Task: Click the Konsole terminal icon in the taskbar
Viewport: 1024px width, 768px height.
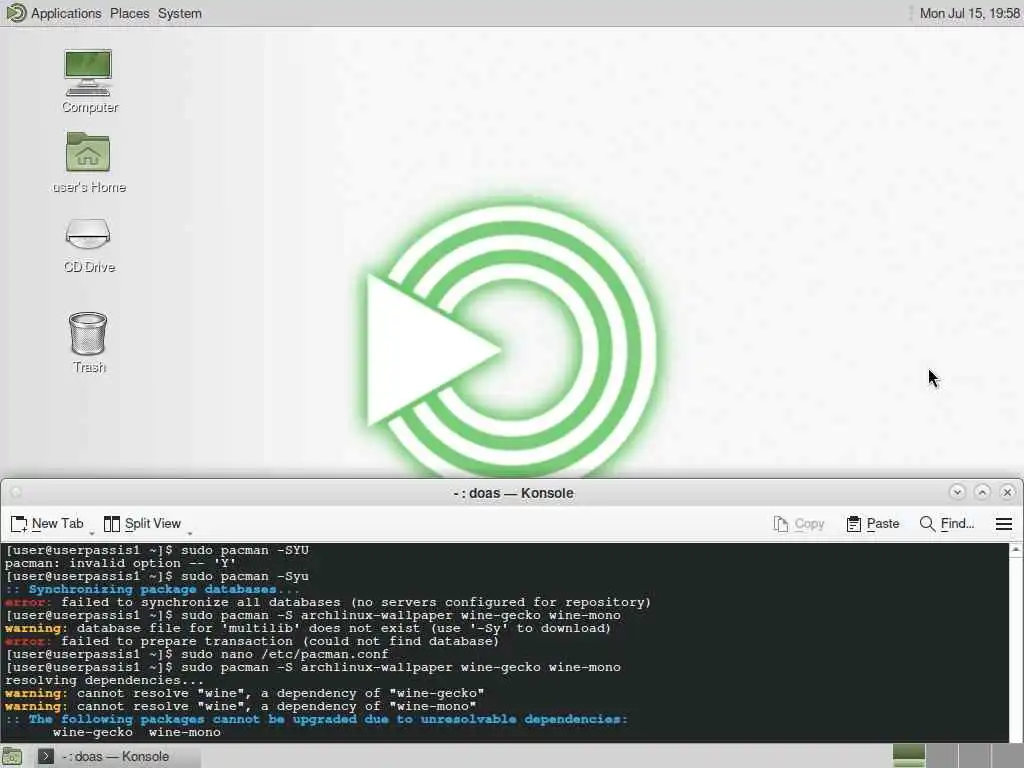Action: [45, 756]
